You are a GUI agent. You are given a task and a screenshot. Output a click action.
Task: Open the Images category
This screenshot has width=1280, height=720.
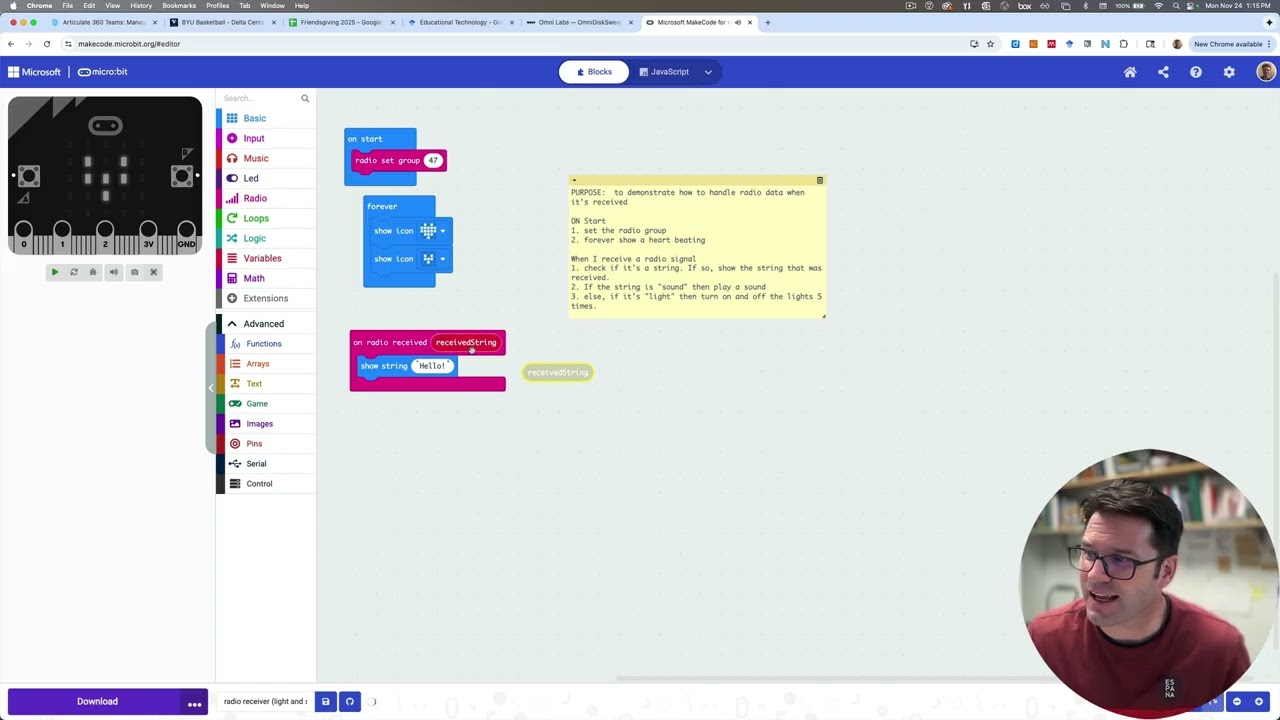pos(265,424)
